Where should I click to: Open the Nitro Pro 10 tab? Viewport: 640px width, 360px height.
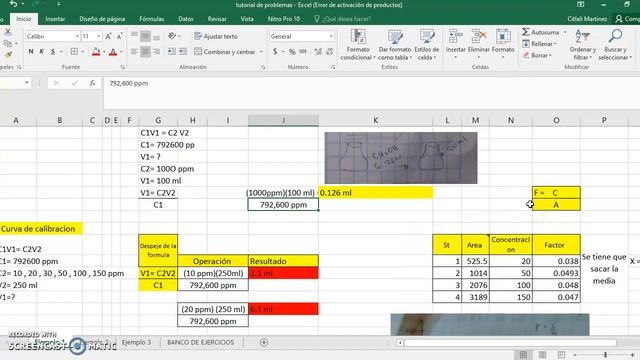tap(284, 19)
